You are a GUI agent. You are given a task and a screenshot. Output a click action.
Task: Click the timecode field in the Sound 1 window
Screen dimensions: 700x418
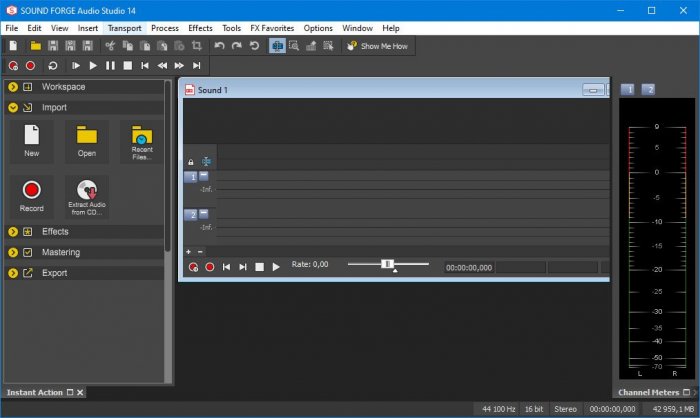click(x=468, y=267)
